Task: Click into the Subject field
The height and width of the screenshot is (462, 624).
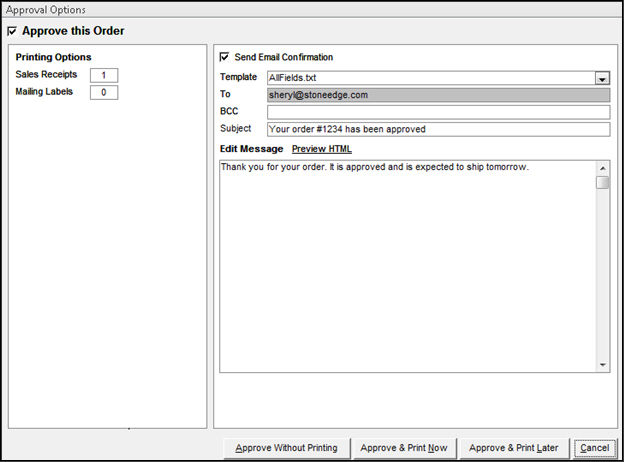Action: coord(438,129)
